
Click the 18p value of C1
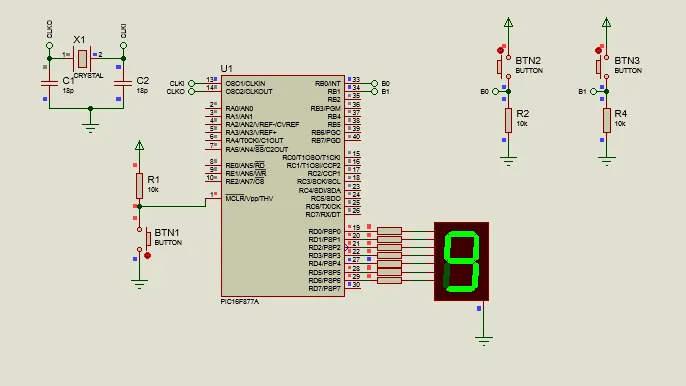click(68, 91)
